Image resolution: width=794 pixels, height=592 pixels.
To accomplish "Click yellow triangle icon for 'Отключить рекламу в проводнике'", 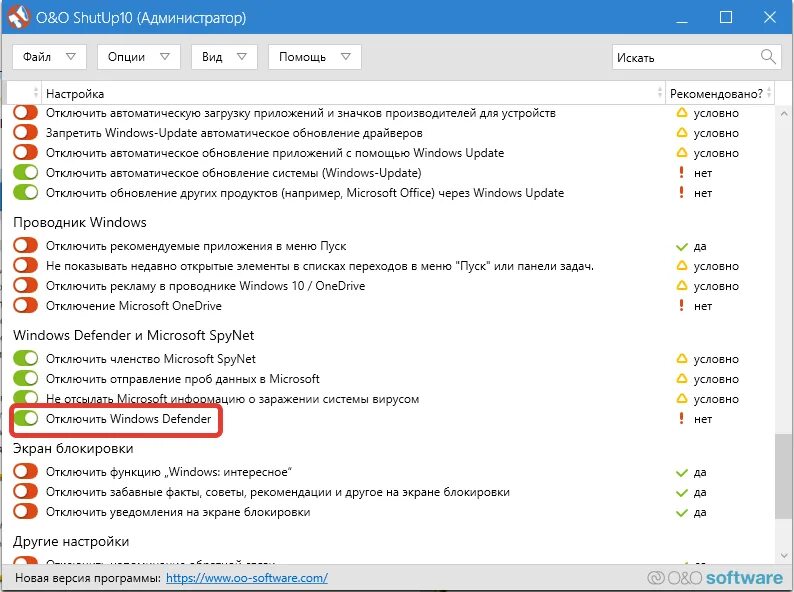I will tap(682, 286).
